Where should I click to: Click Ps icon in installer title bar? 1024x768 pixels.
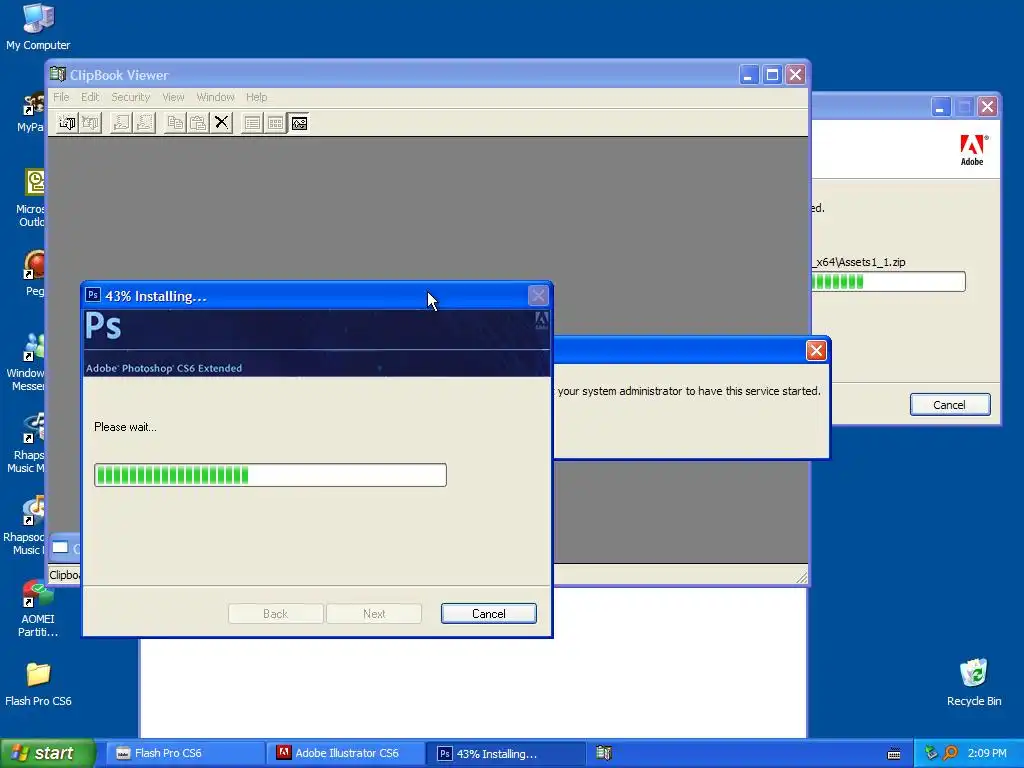[93, 295]
